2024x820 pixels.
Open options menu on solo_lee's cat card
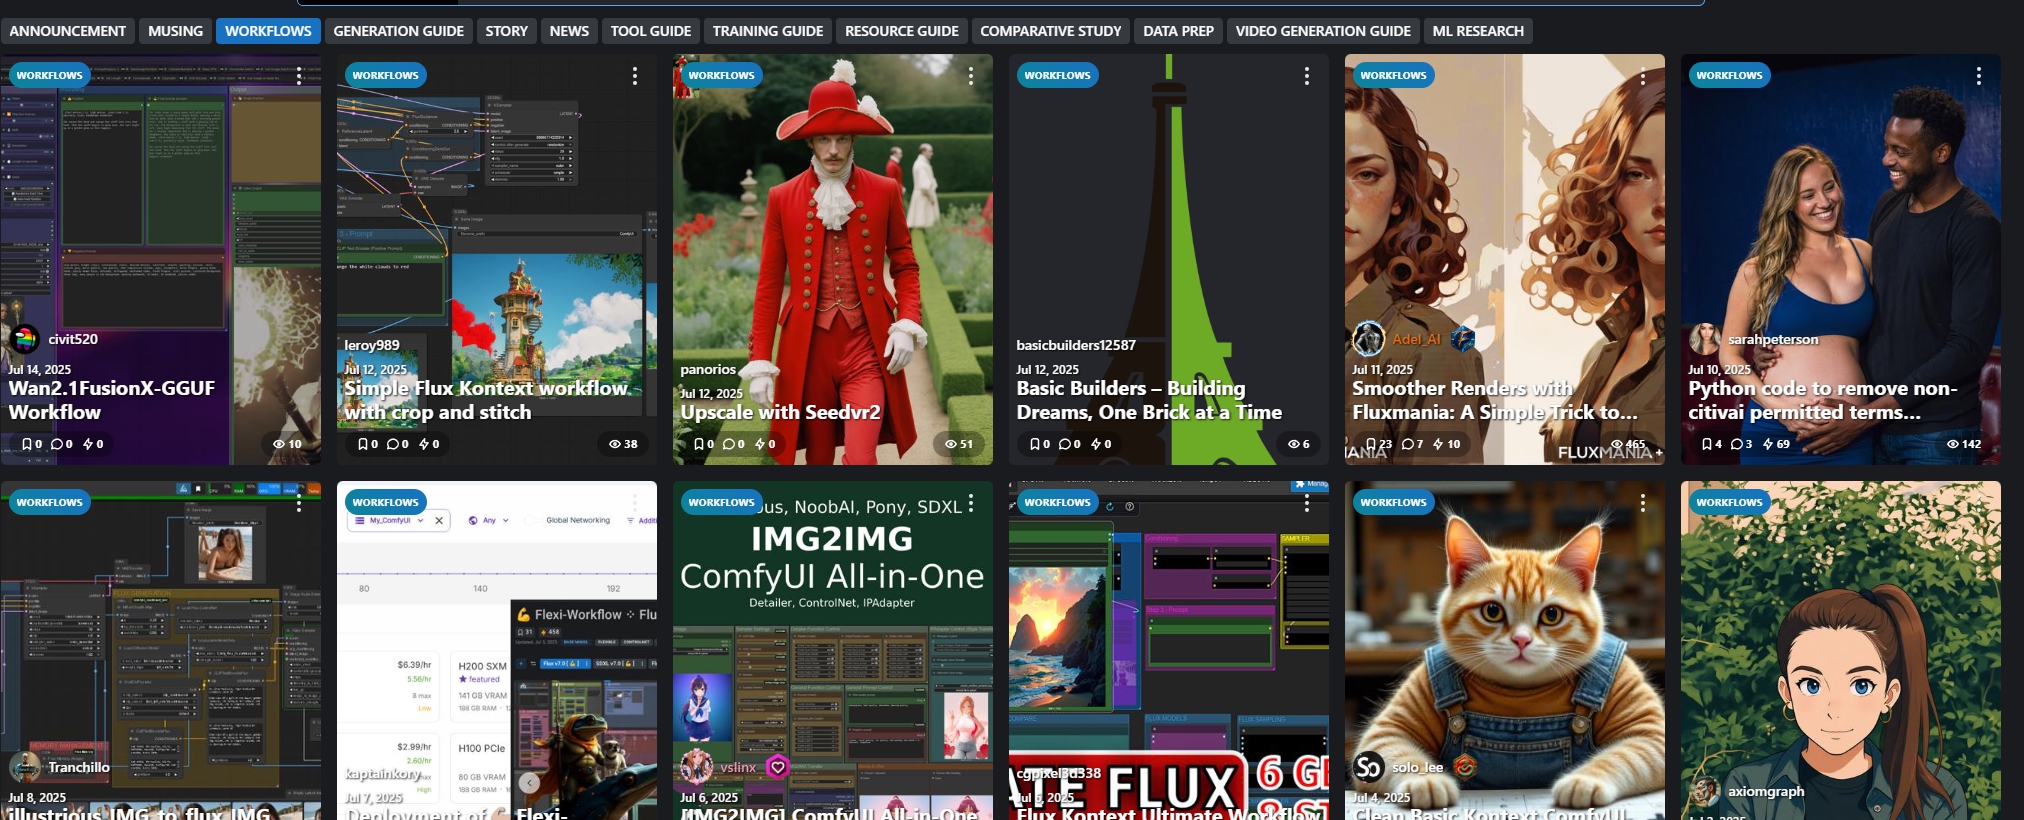point(1643,503)
